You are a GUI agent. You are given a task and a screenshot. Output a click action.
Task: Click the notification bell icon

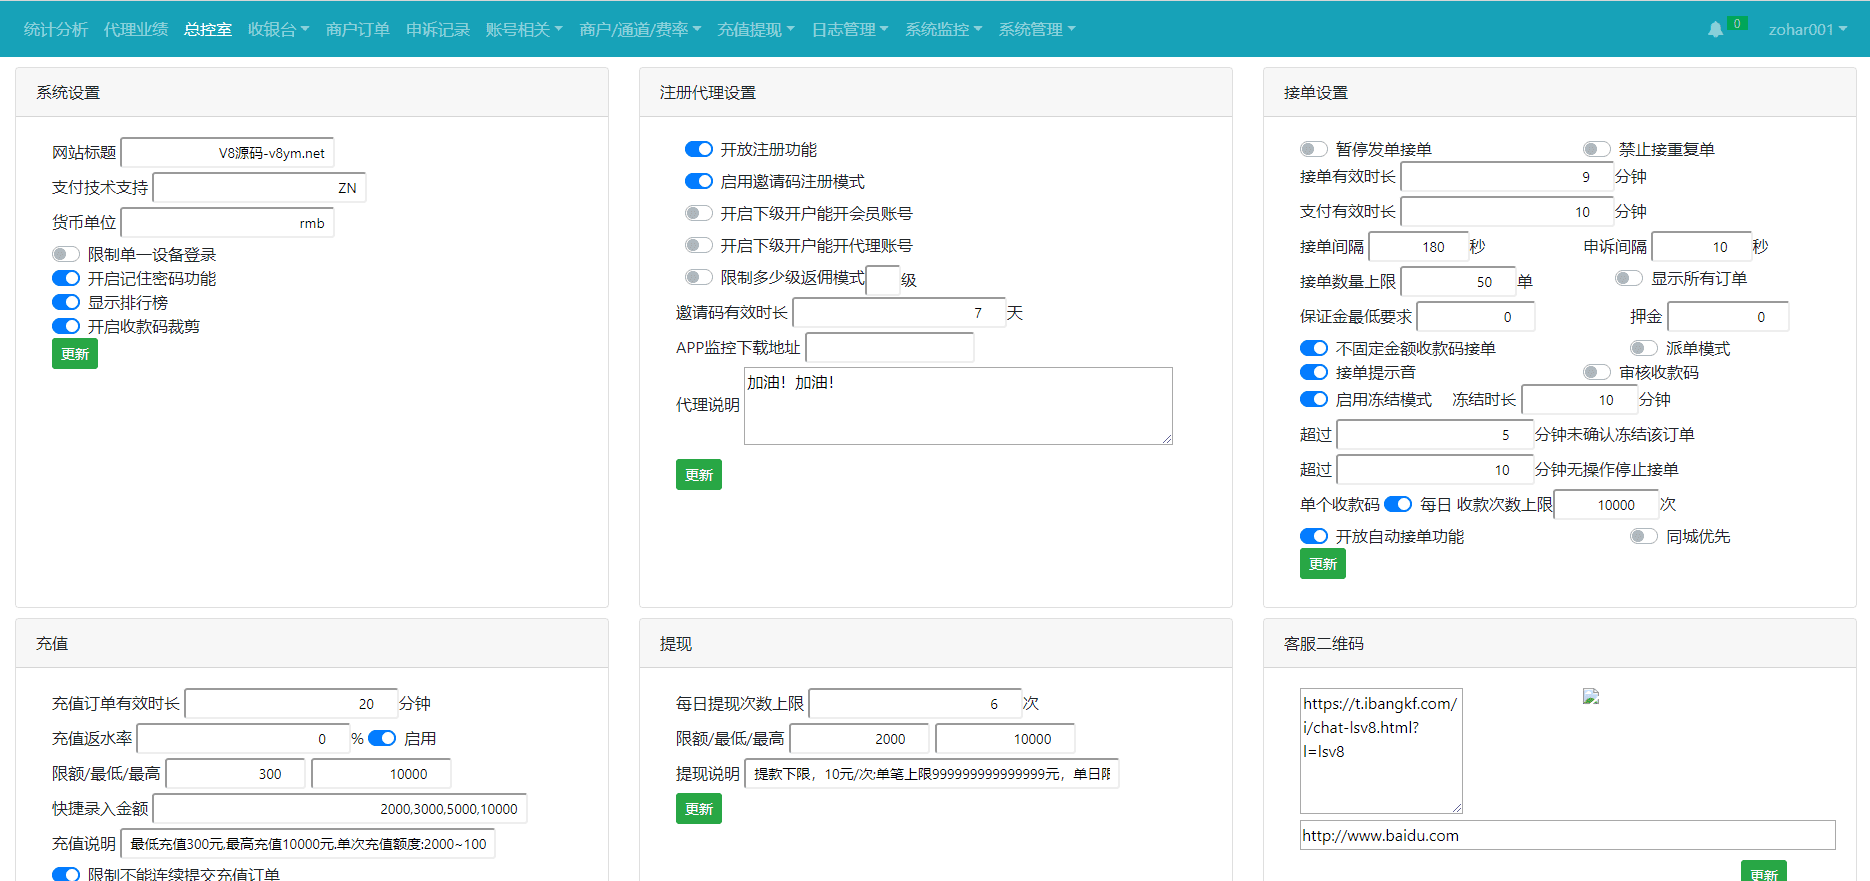tap(1715, 30)
